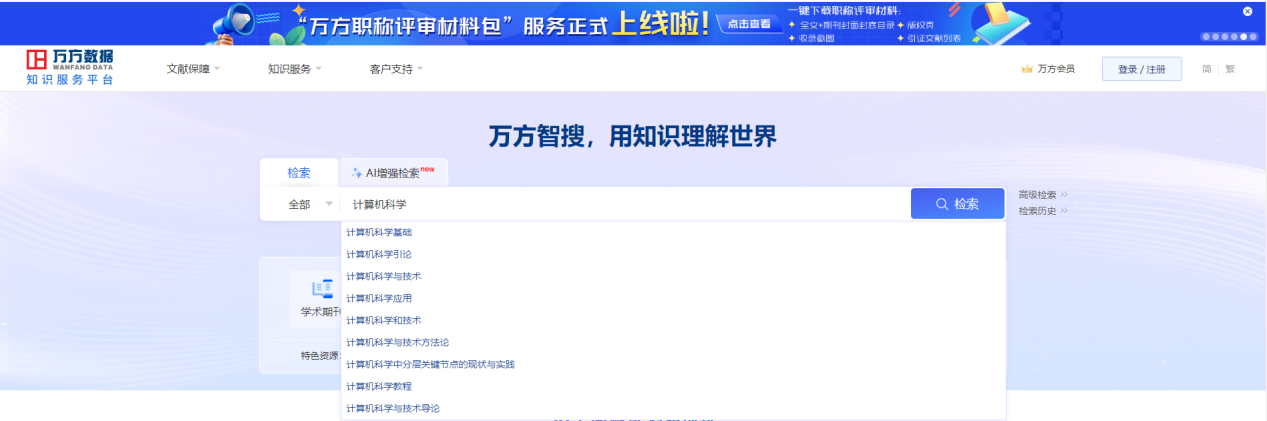Click the Wanfang Data logo
This screenshot has height=421, width=1267.
click(70, 67)
